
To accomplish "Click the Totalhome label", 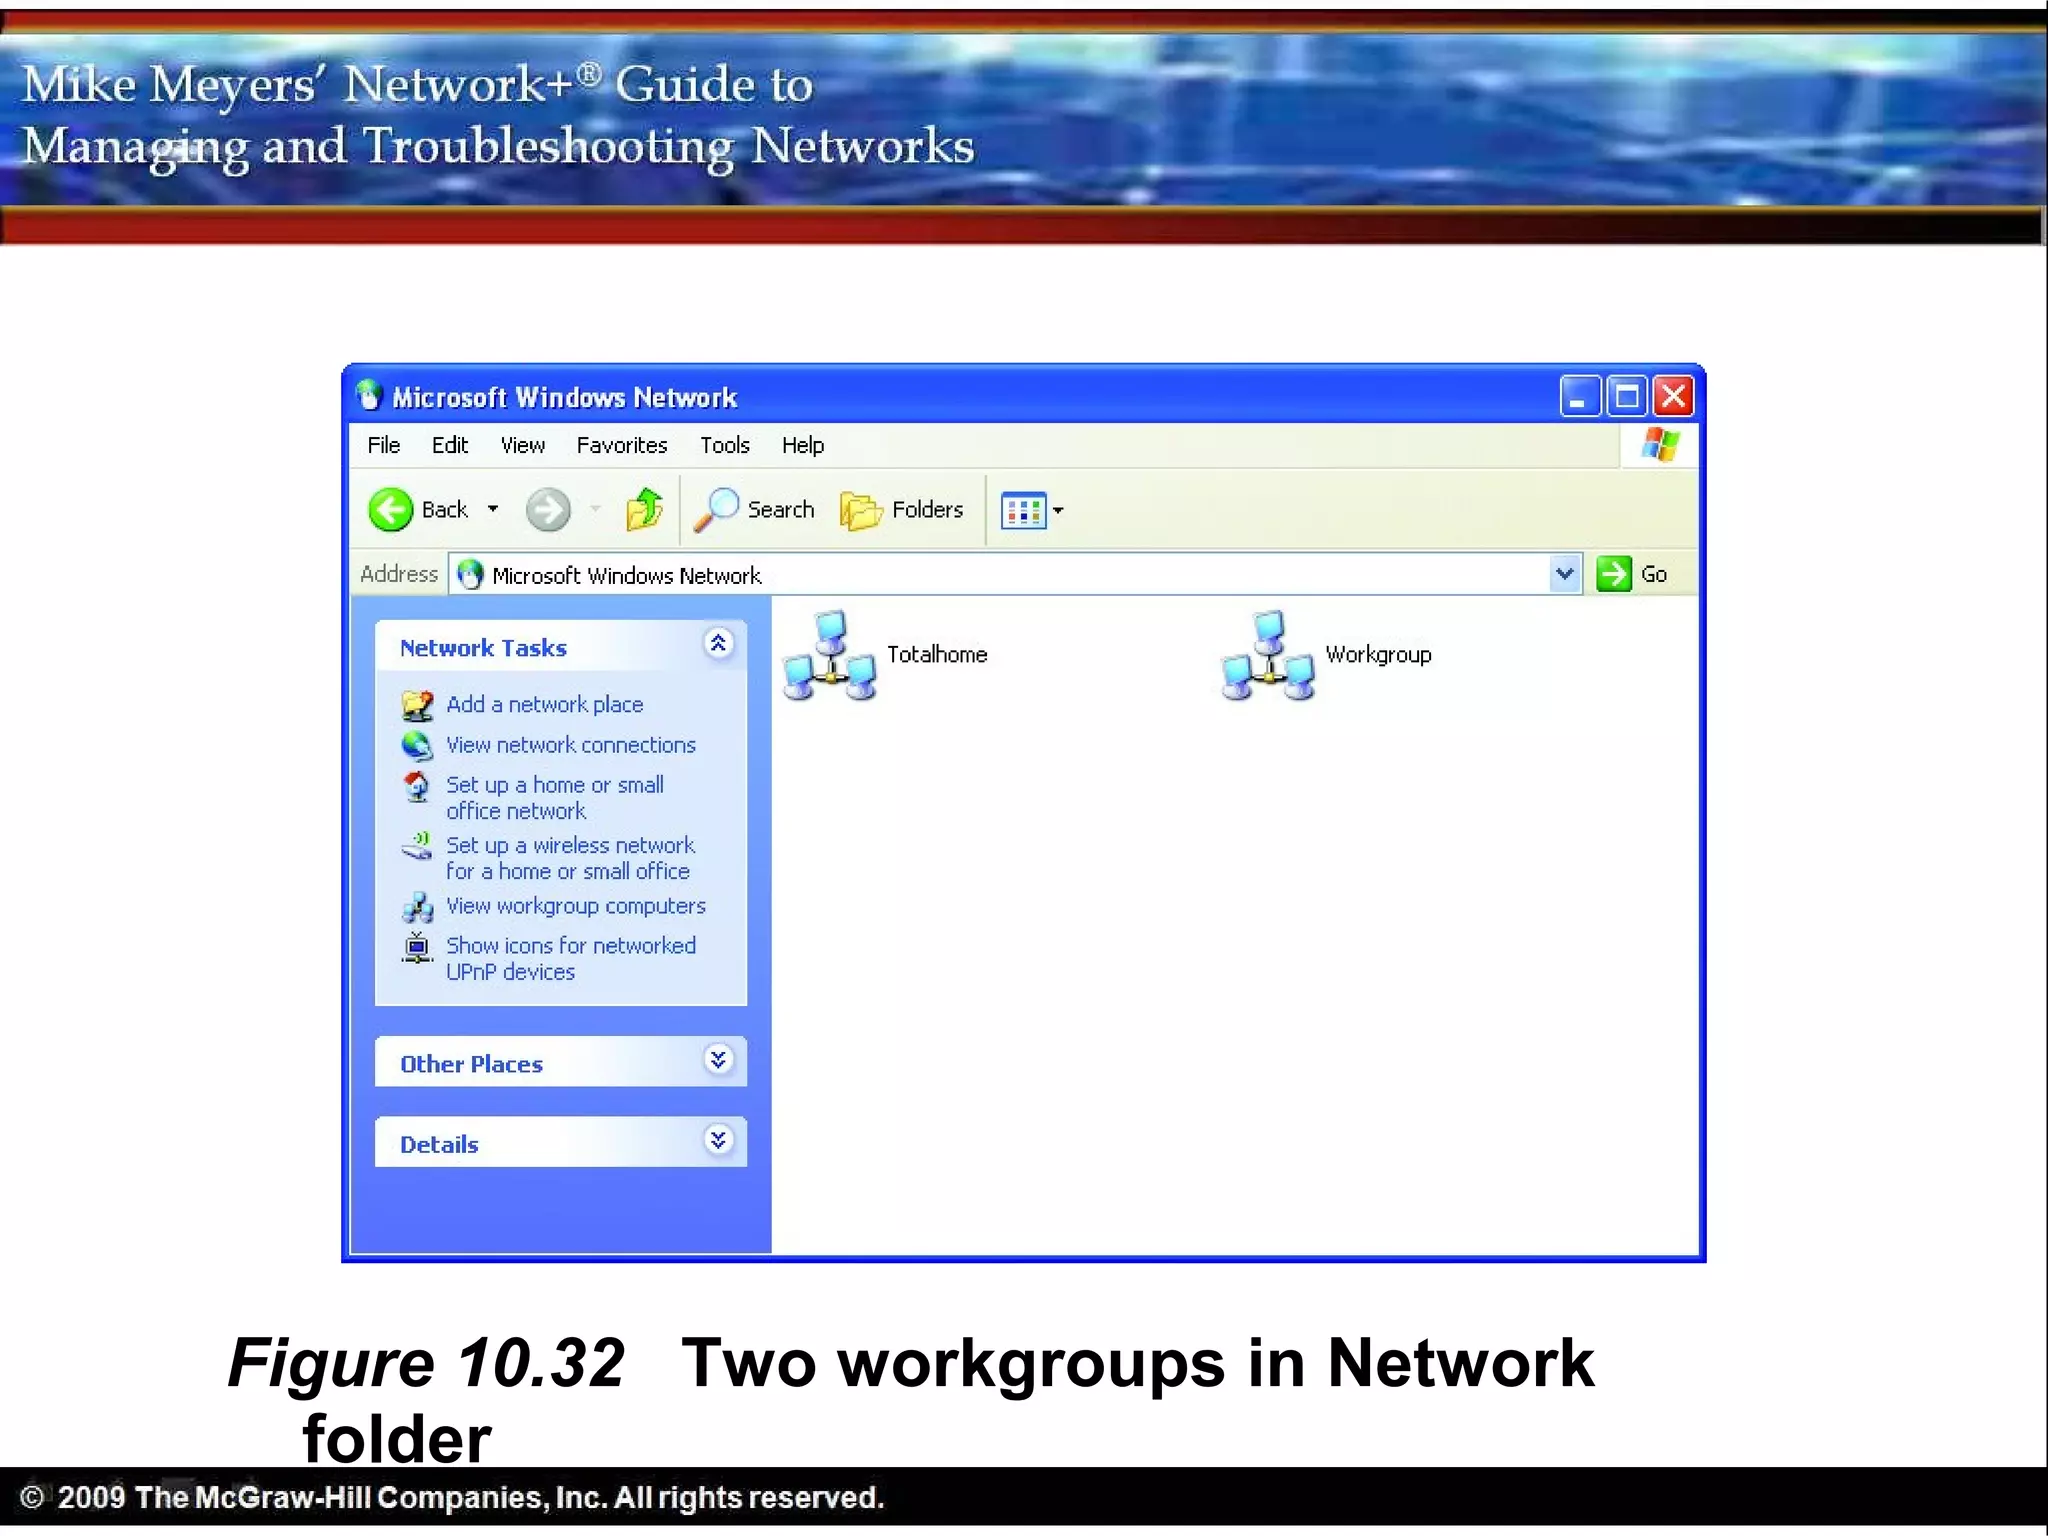I will point(937,654).
